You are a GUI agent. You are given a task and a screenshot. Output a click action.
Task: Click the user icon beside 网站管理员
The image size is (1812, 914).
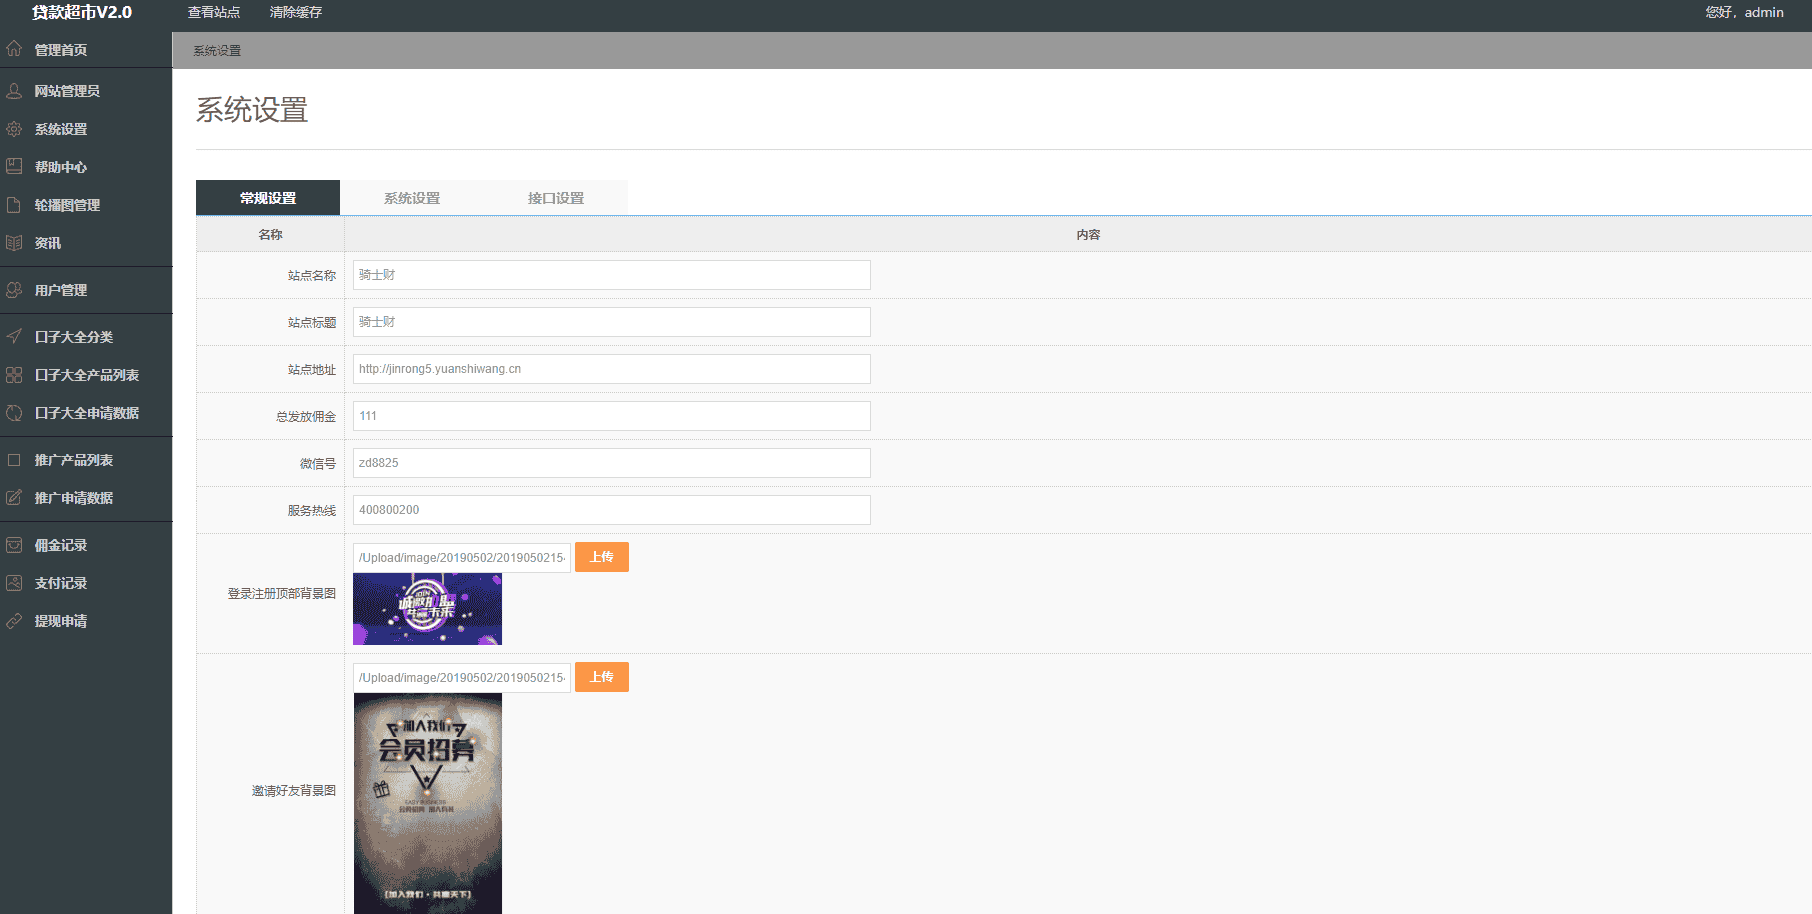coord(14,91)
